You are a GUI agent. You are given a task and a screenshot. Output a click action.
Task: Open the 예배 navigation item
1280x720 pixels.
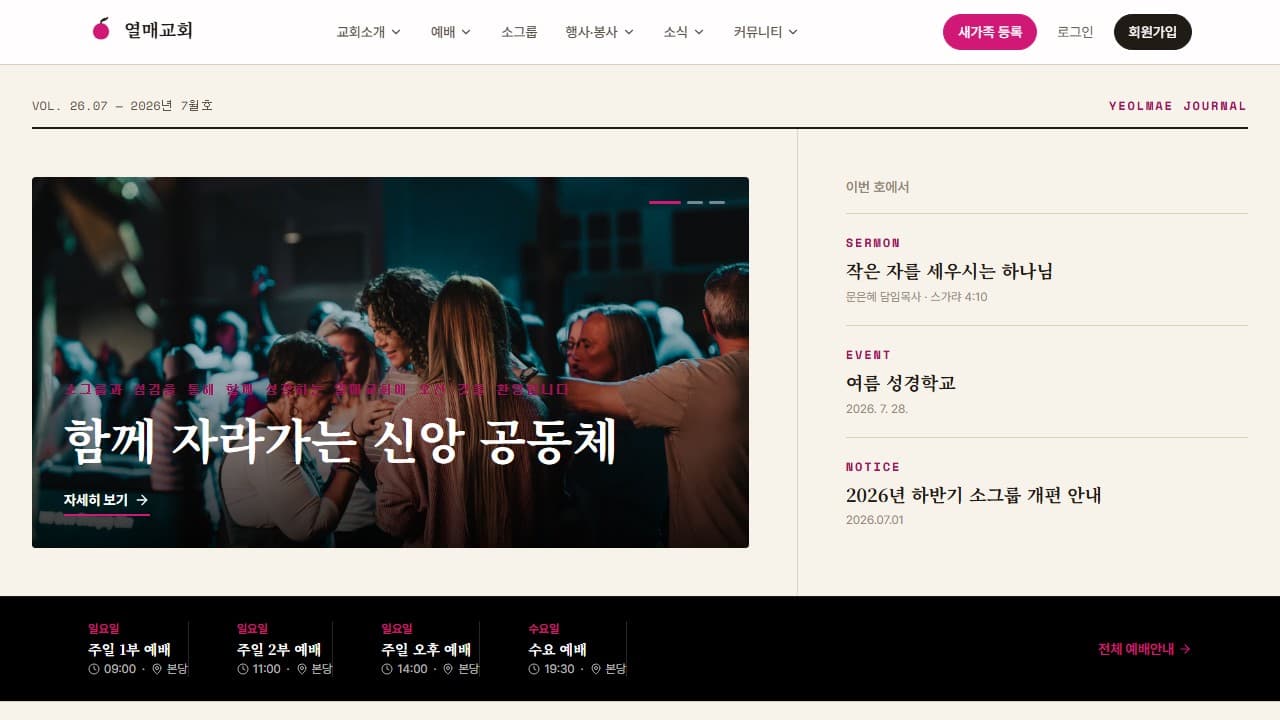tap(451, 32)
